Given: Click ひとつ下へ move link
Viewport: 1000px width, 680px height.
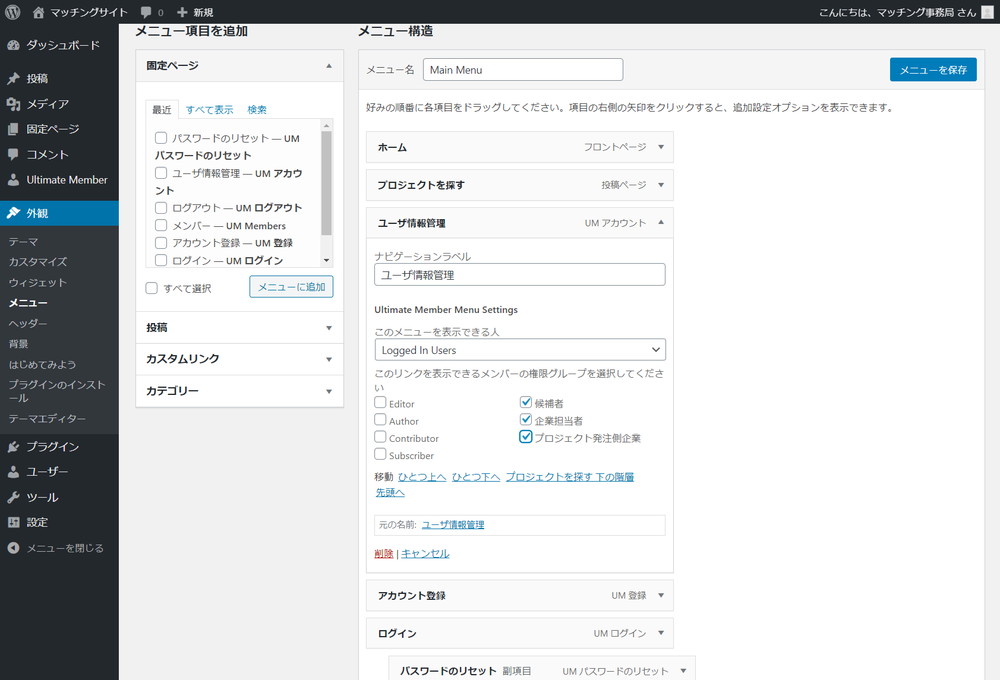Looking at the screenshot, I should point(476,477).
